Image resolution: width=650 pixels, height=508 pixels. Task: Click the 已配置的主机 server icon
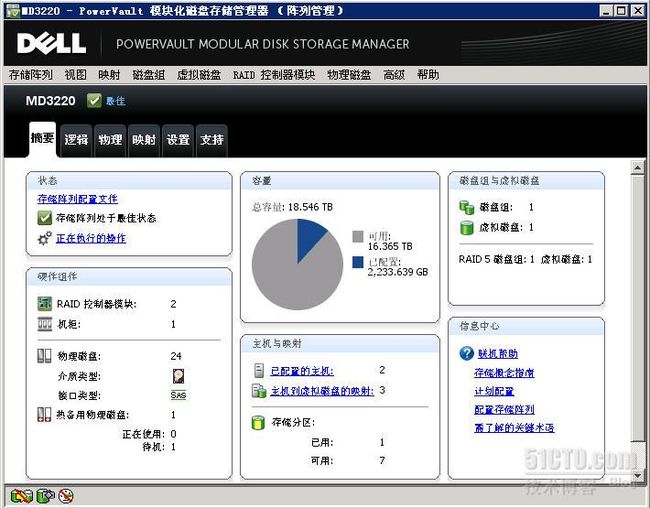pyautogui.click(x=259, y=370)
